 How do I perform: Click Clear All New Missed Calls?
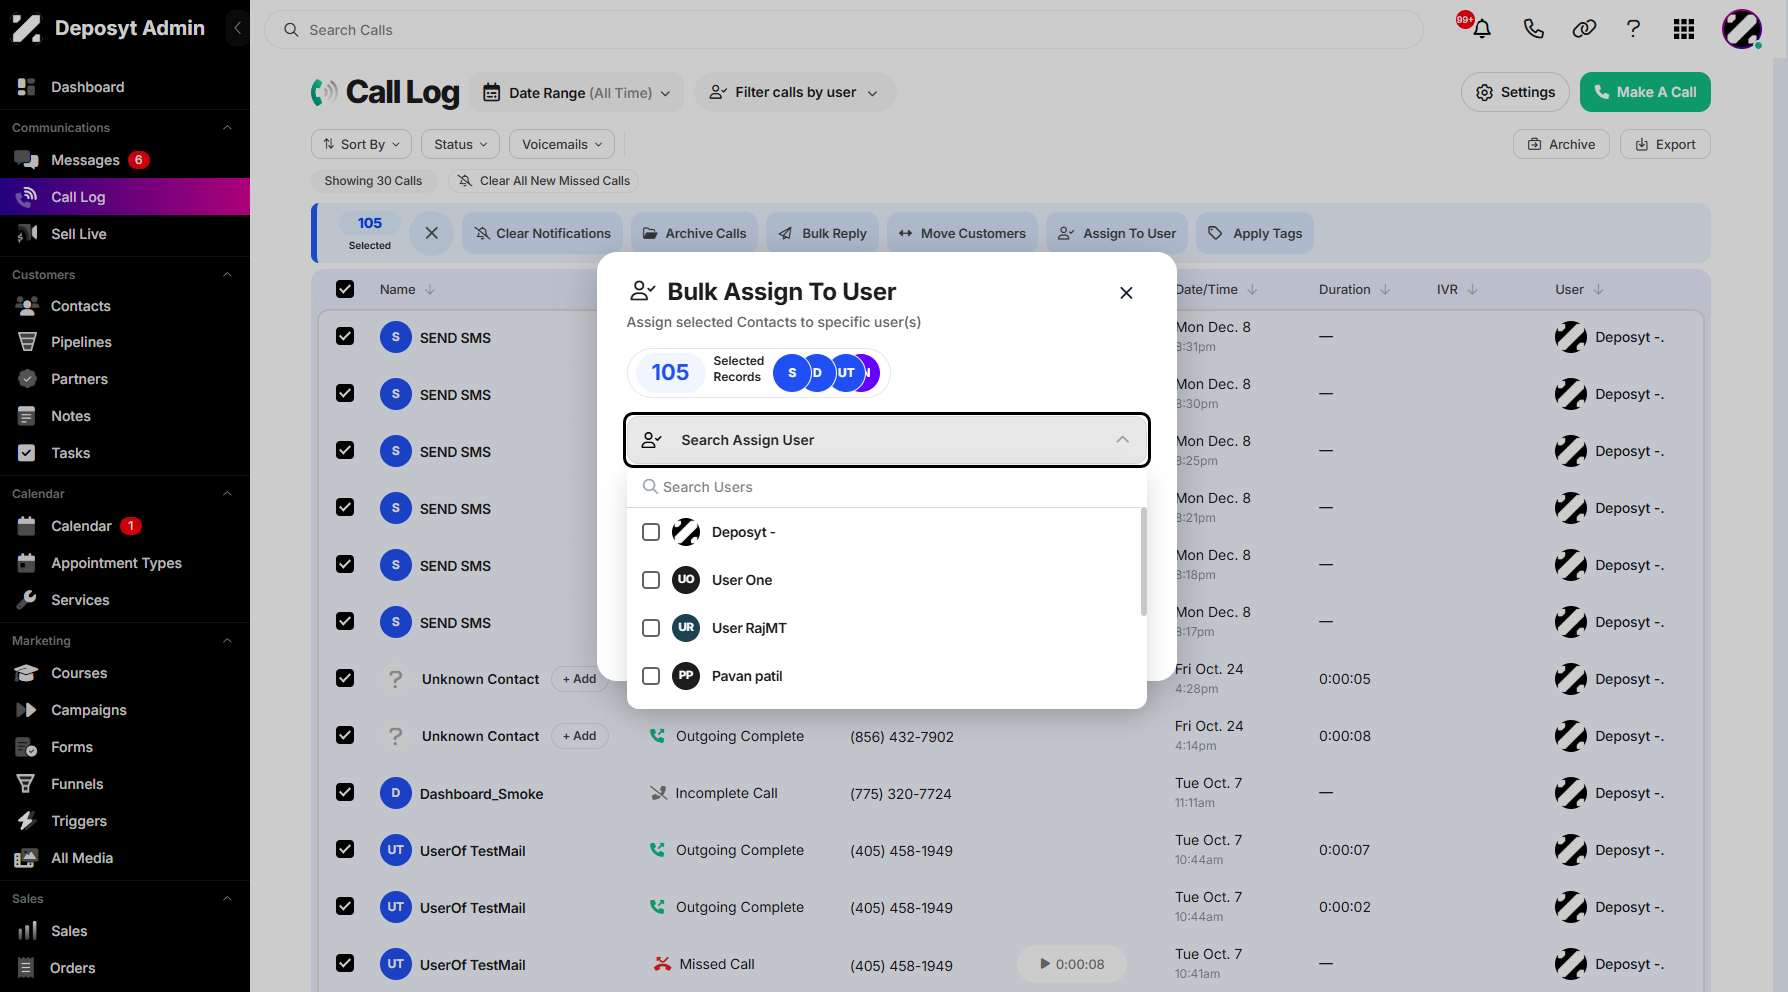544,181
